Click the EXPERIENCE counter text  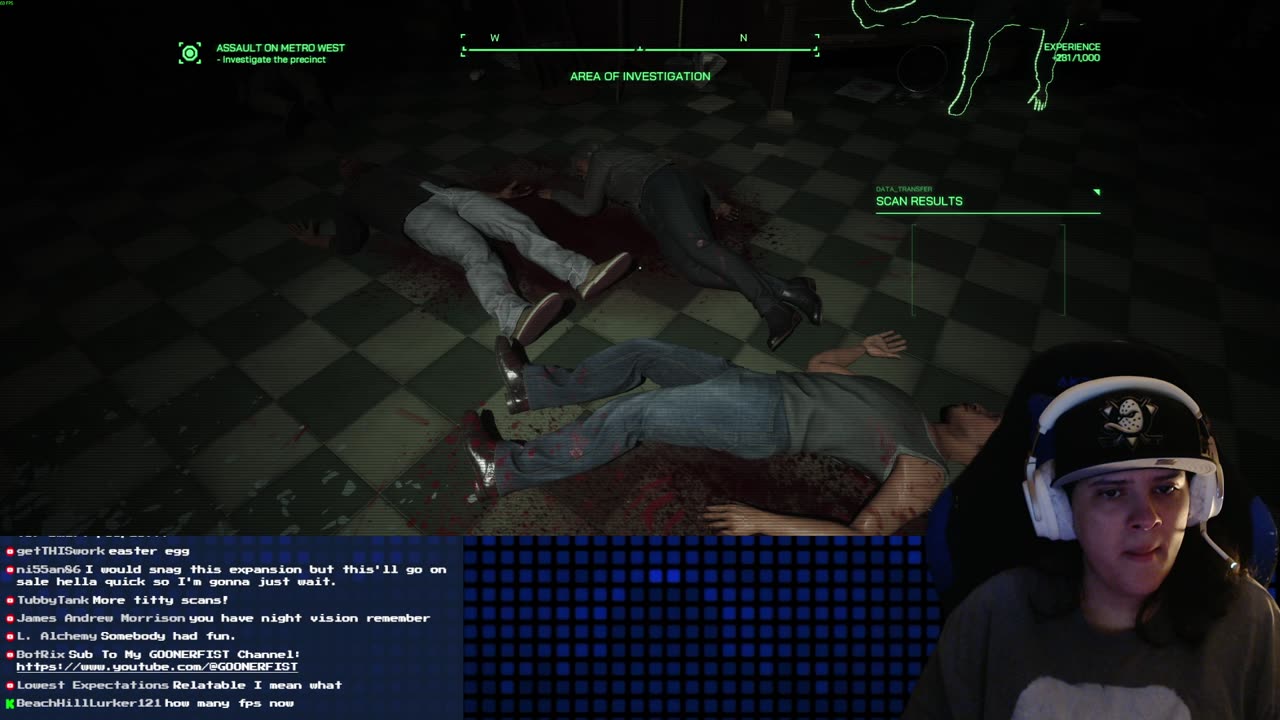click(1072, 52)
